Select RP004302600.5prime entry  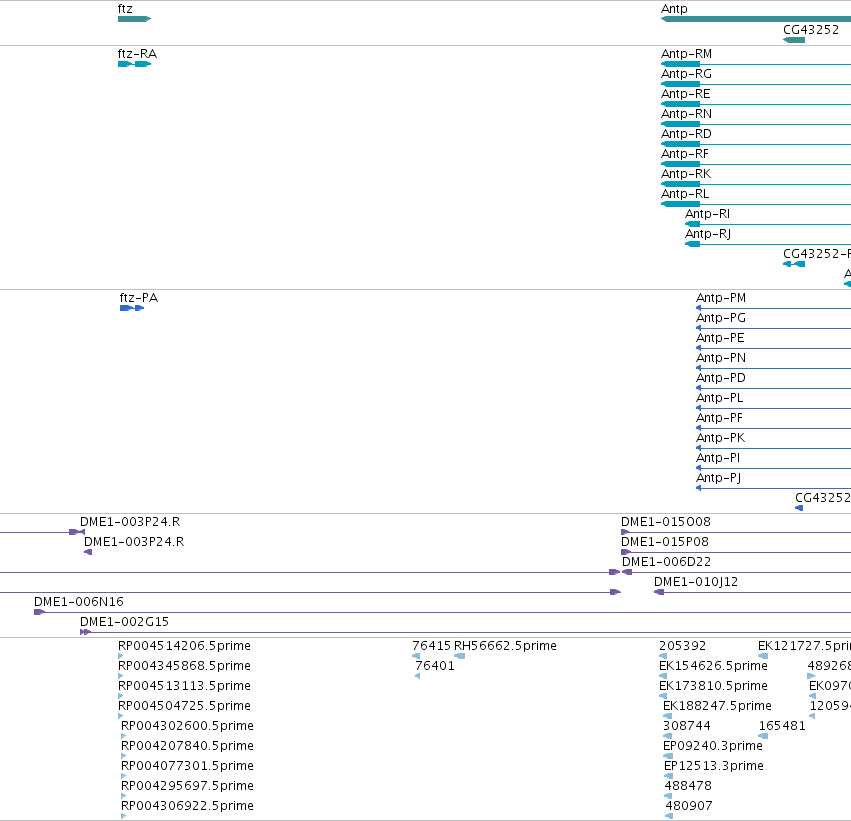point(187,726)
